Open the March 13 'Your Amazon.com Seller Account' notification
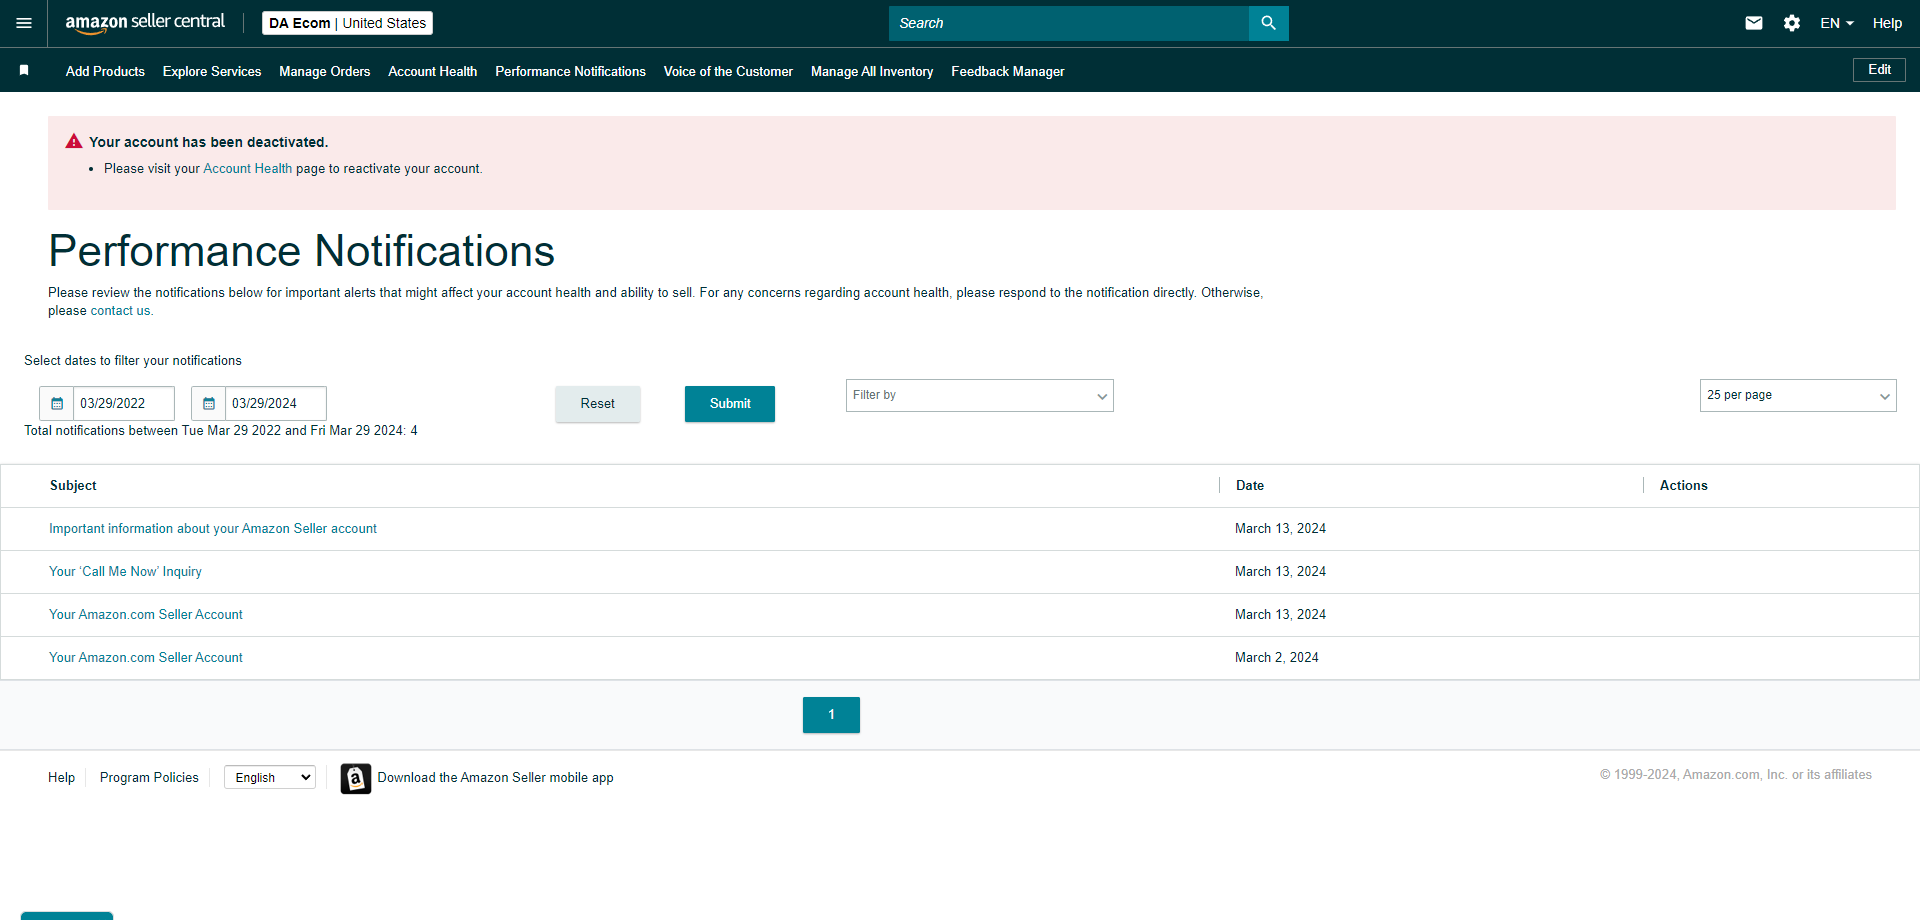Viewport: 1920px width, 920px height. [146, 615]
